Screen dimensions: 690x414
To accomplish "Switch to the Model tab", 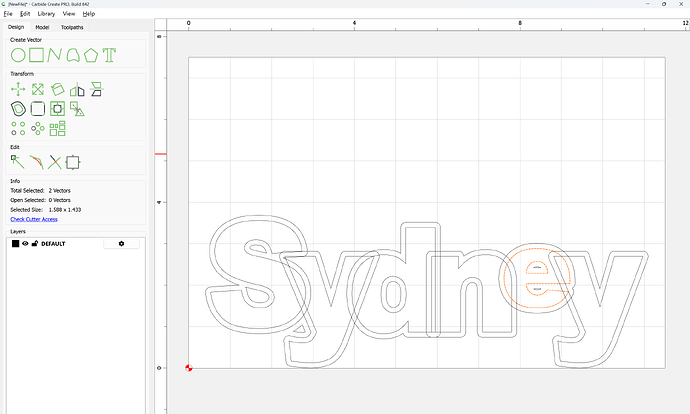I will [x=42, y=27].
